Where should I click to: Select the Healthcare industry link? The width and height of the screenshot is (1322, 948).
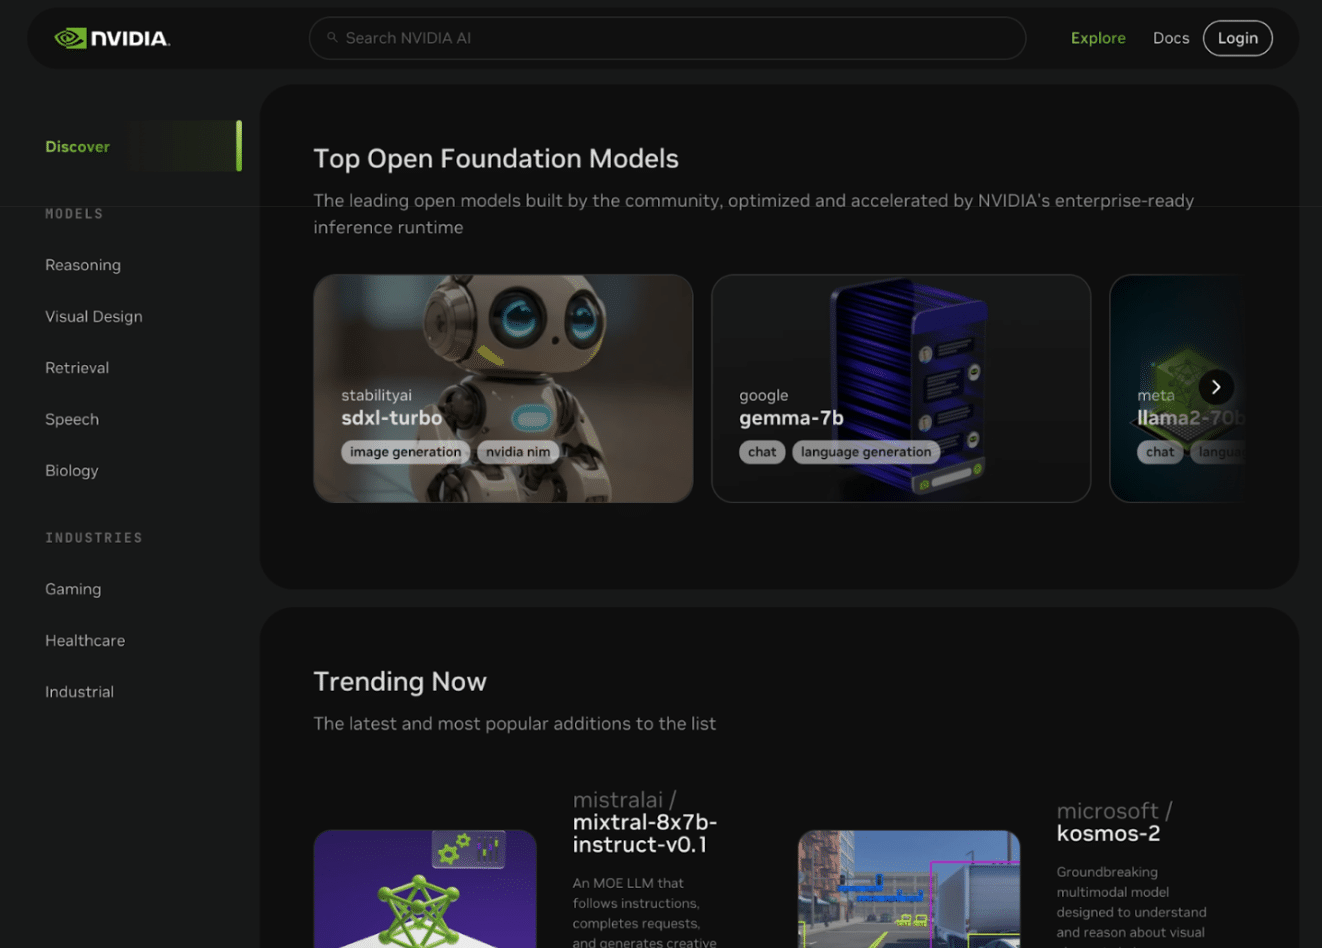pyautogui.click(x=85, y=640)
